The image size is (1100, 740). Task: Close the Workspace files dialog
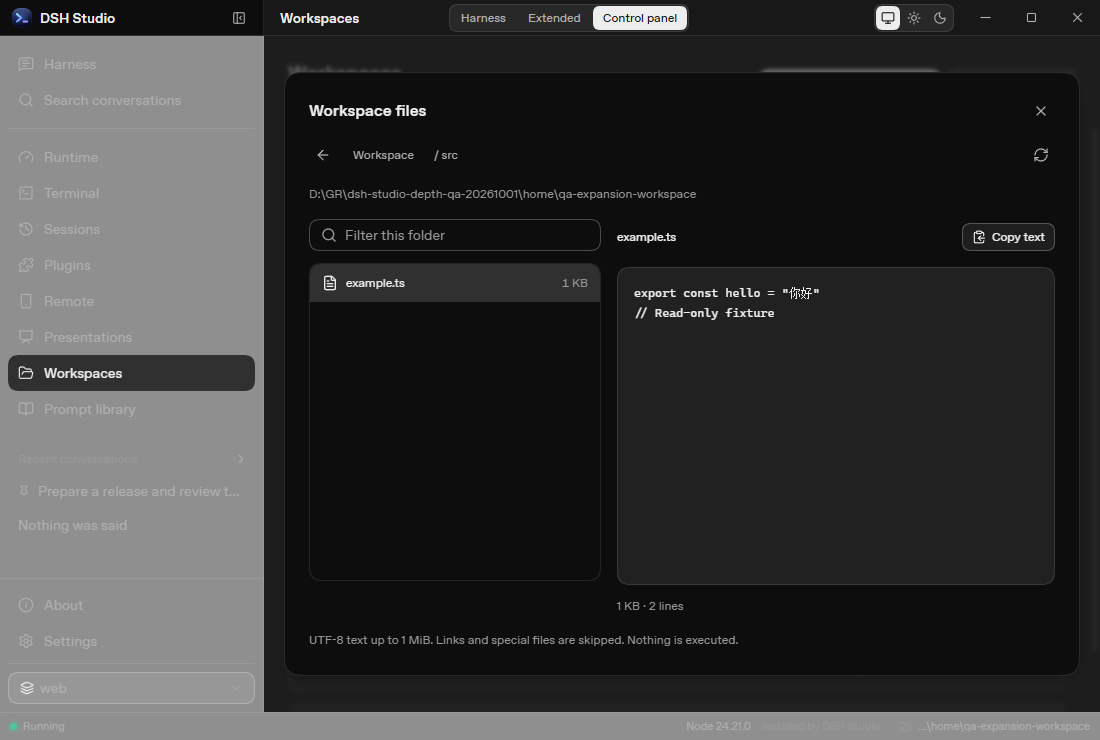coord(1040,111)
